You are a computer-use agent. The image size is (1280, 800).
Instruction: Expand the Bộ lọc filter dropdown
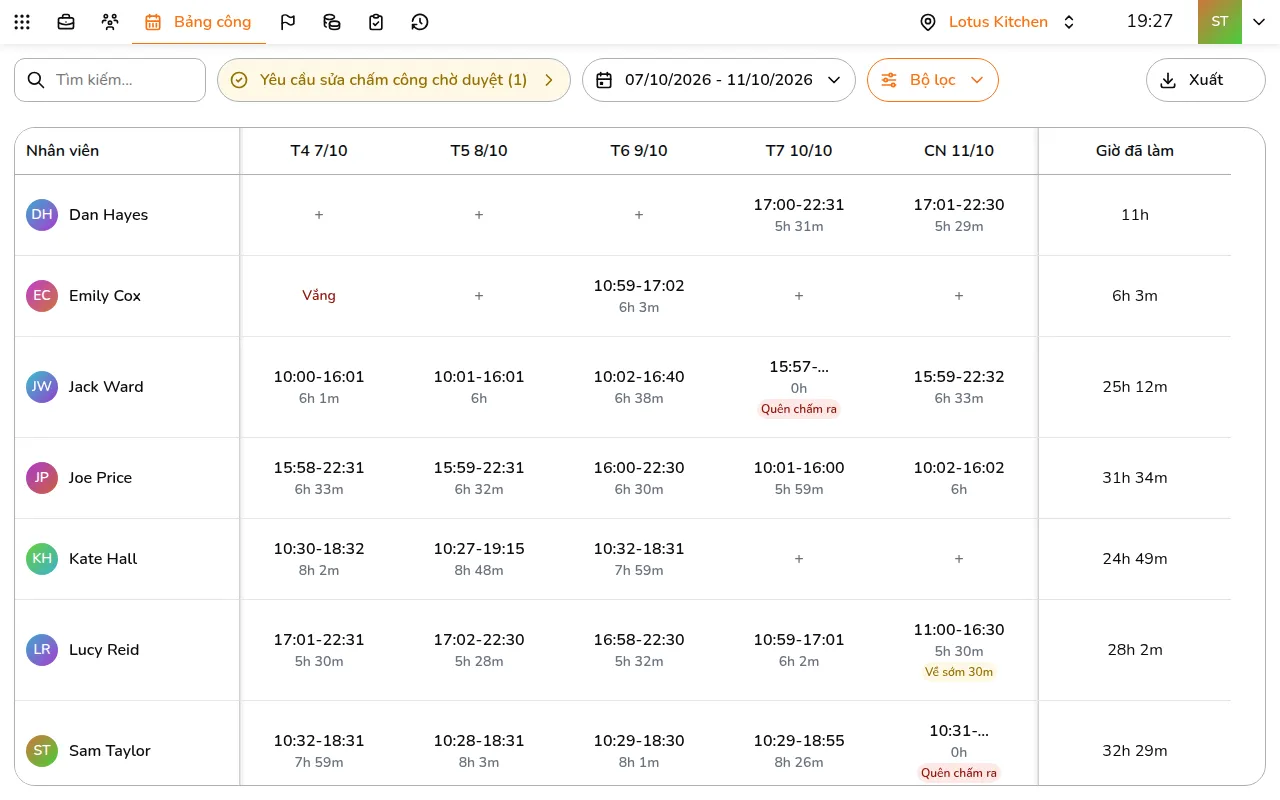coord(932,80)
